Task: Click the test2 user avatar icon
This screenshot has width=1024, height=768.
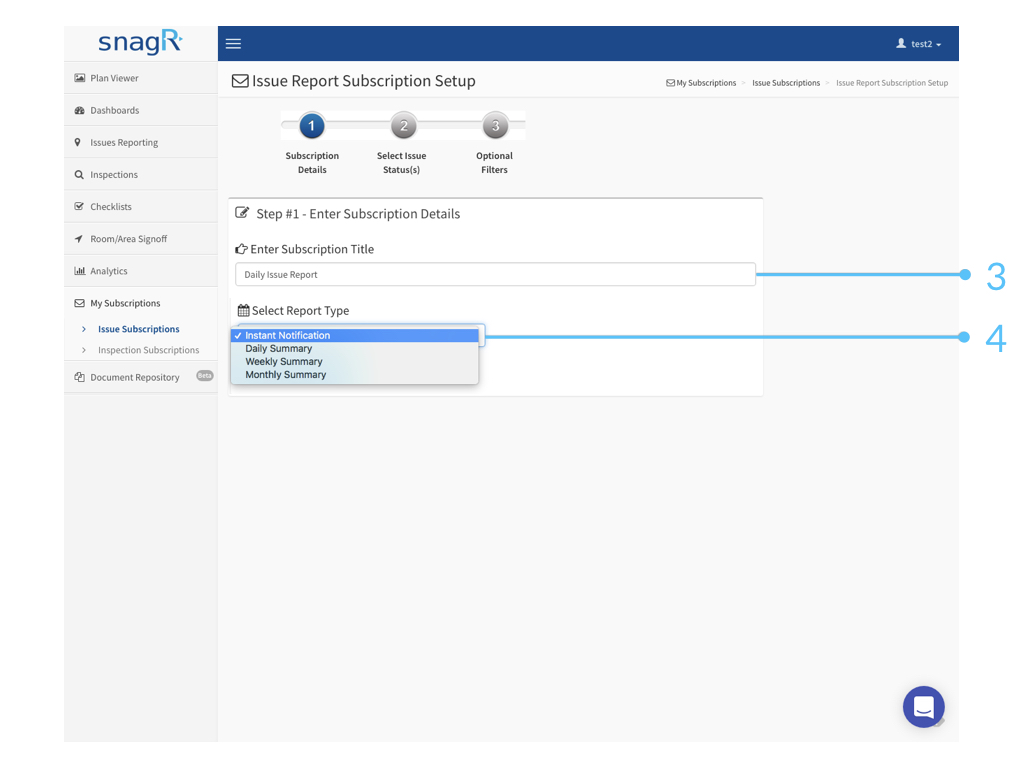Action: 901,43
